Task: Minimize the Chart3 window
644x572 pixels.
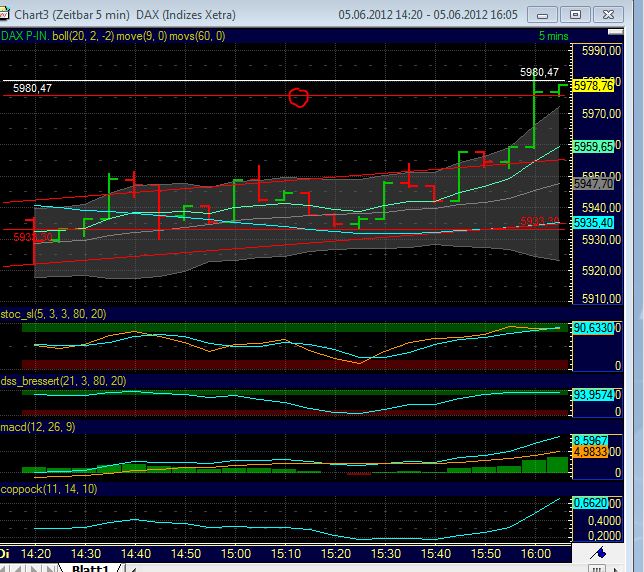Action: (x=542, y=15)
